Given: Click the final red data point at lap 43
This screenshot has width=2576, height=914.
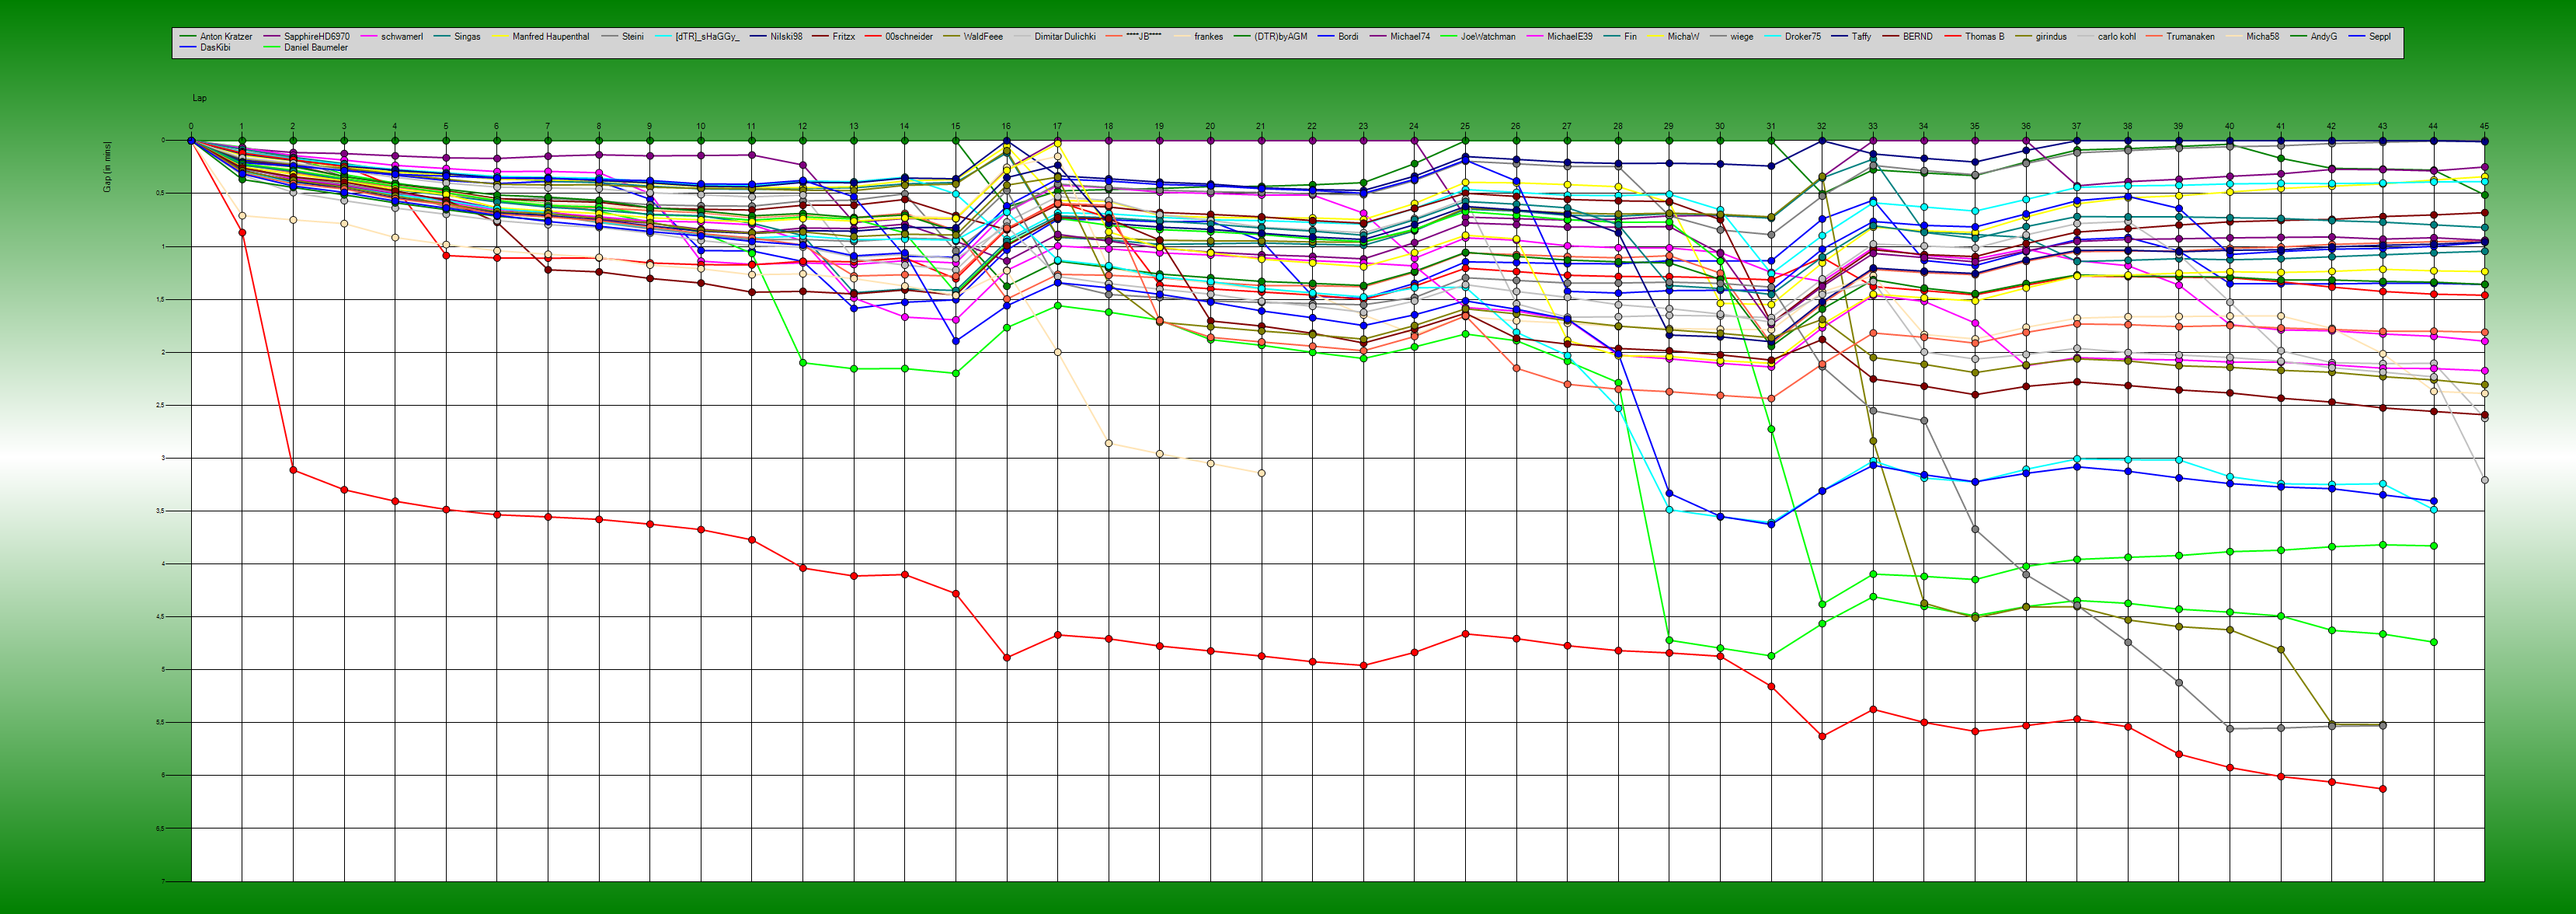Looking at the screenshot, I should [x=2383, y=789].
